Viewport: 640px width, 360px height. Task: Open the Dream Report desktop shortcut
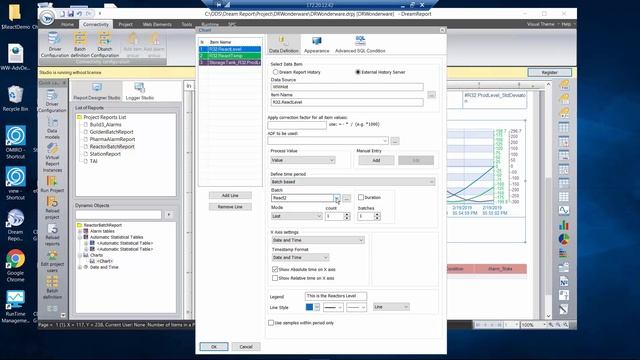tap(16, 224)
